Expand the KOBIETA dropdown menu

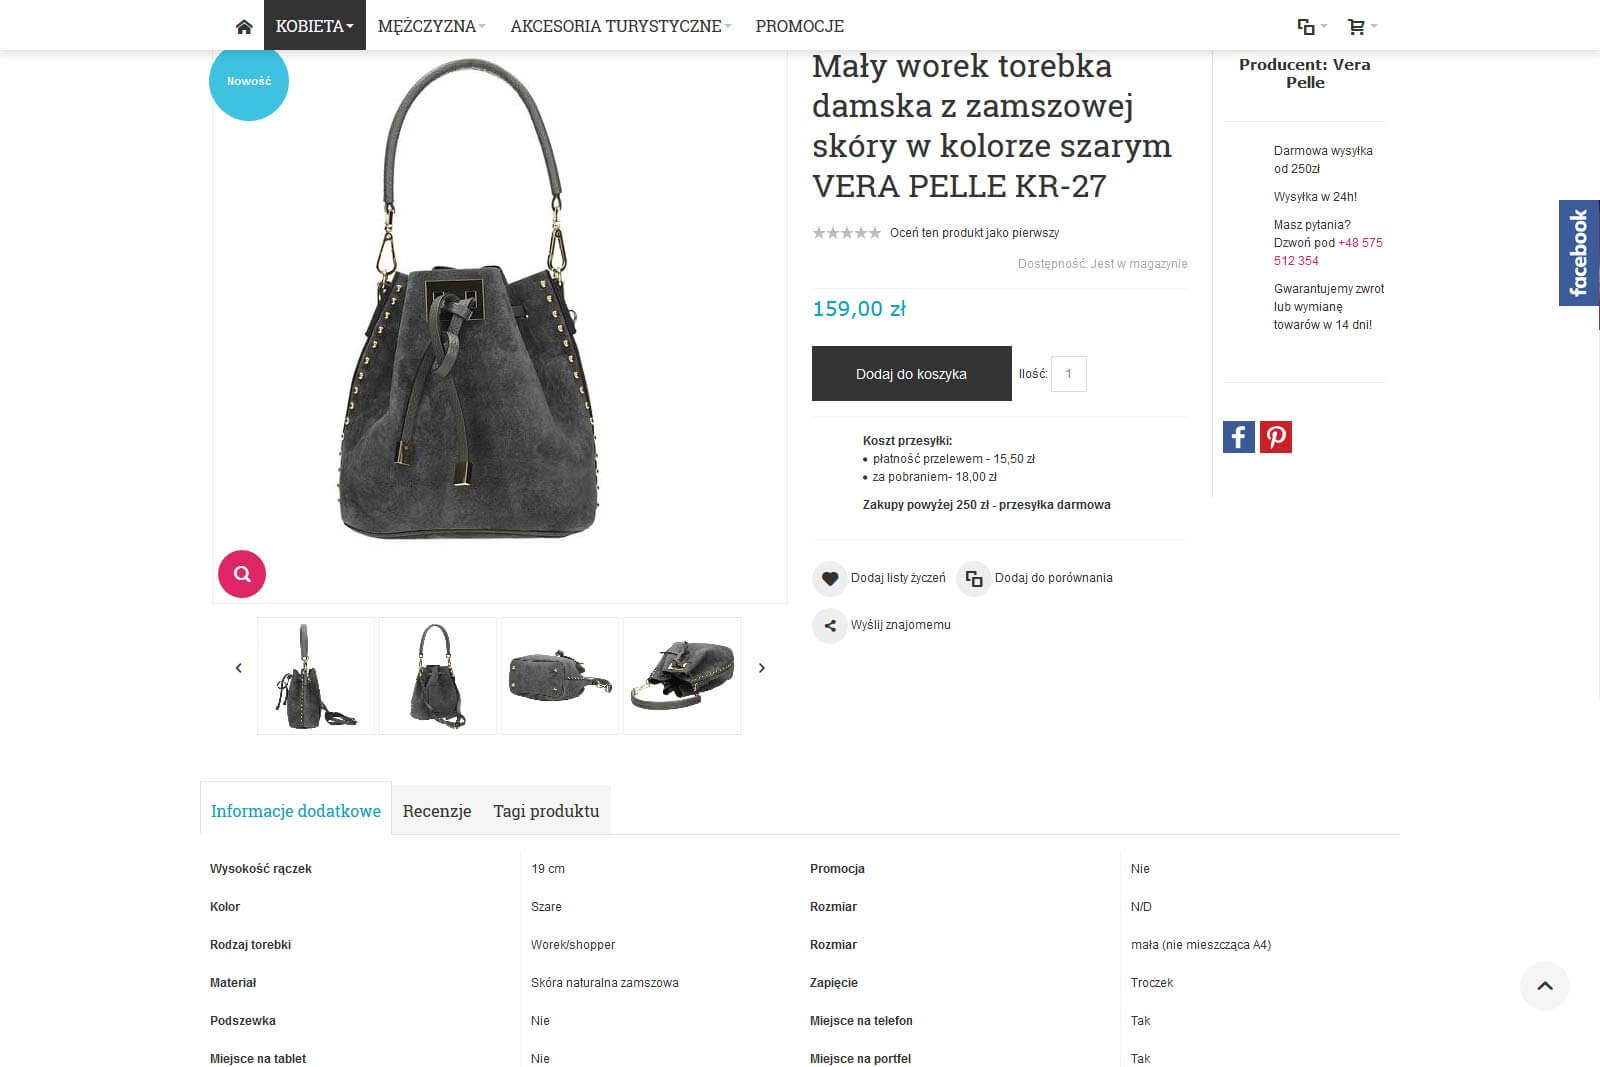(314, 26)
